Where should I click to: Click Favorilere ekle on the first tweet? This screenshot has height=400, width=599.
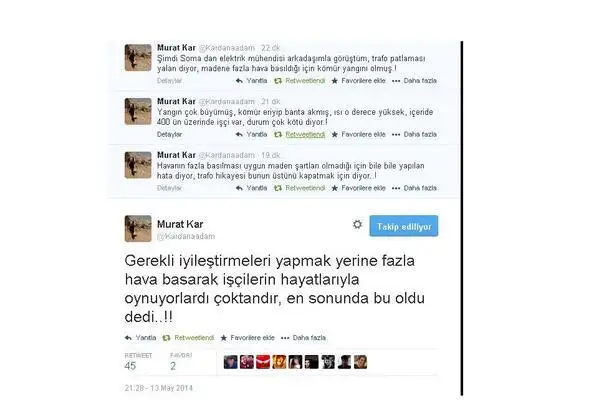[x=358, y=81]
